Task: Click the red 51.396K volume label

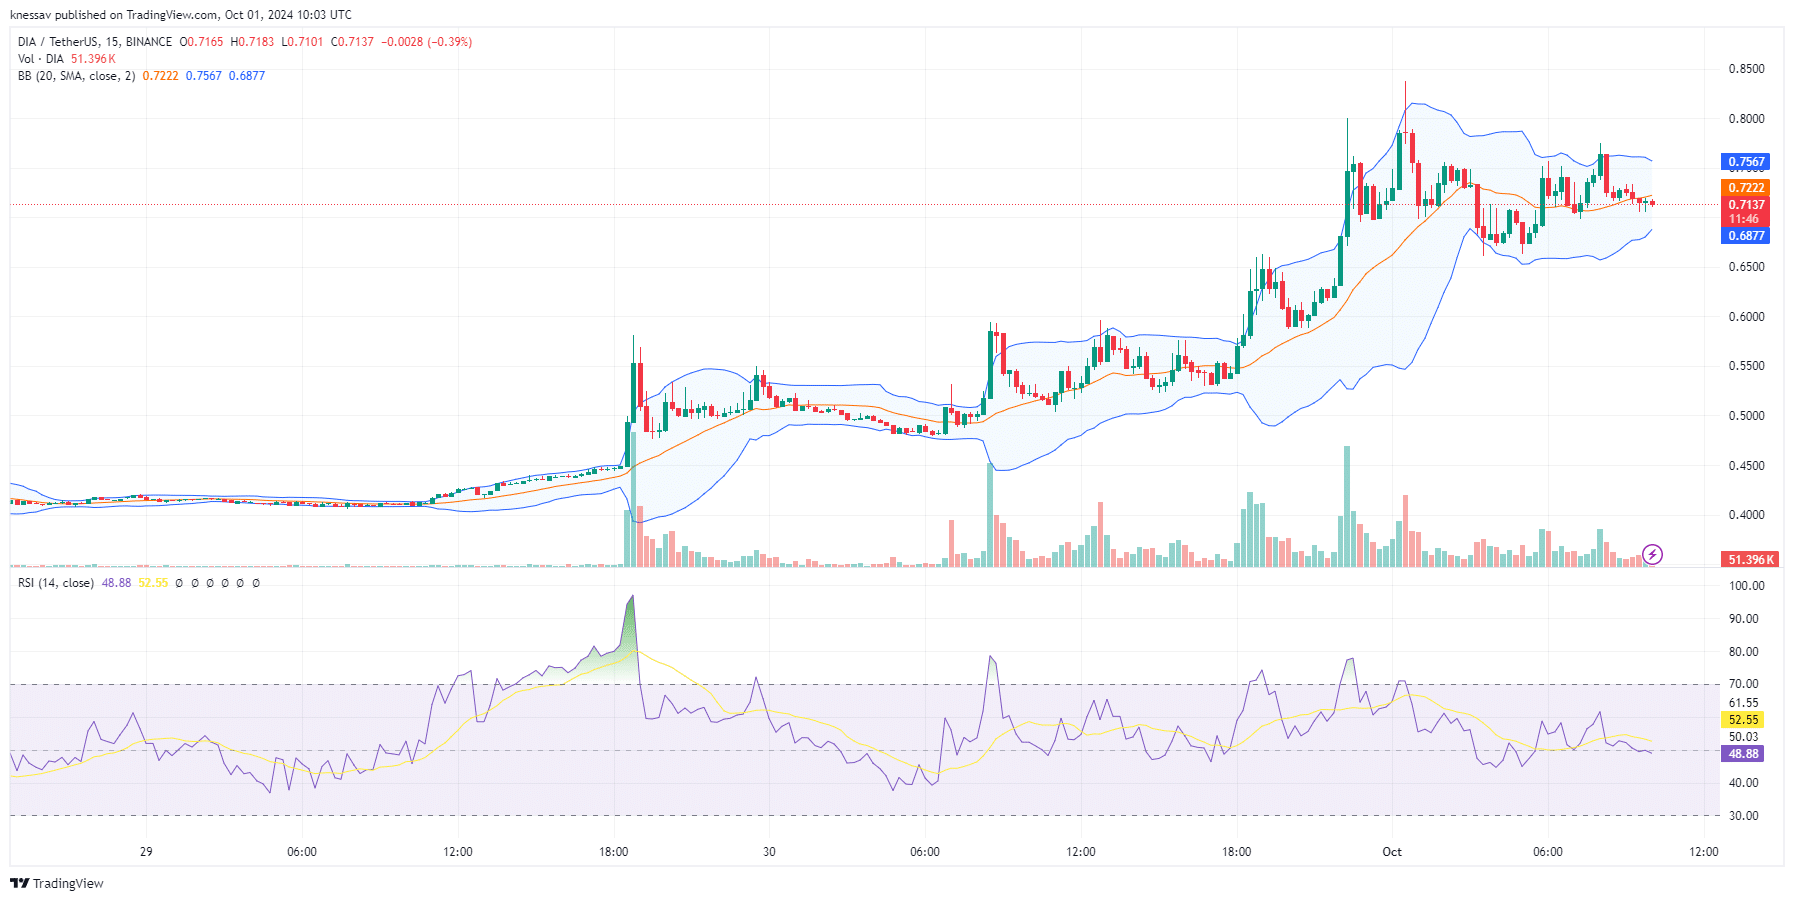Action: [x=1749, y=560]
